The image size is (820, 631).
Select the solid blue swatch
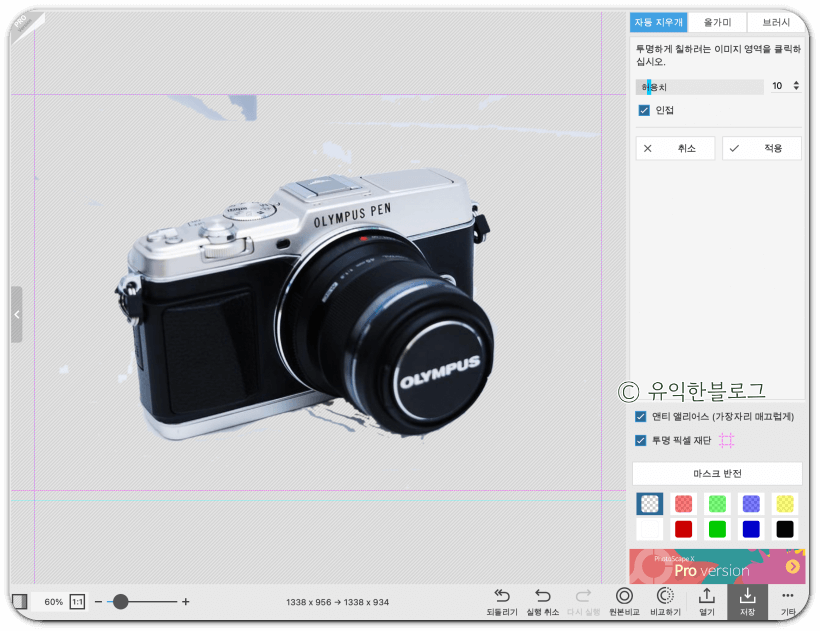(751, 529)
